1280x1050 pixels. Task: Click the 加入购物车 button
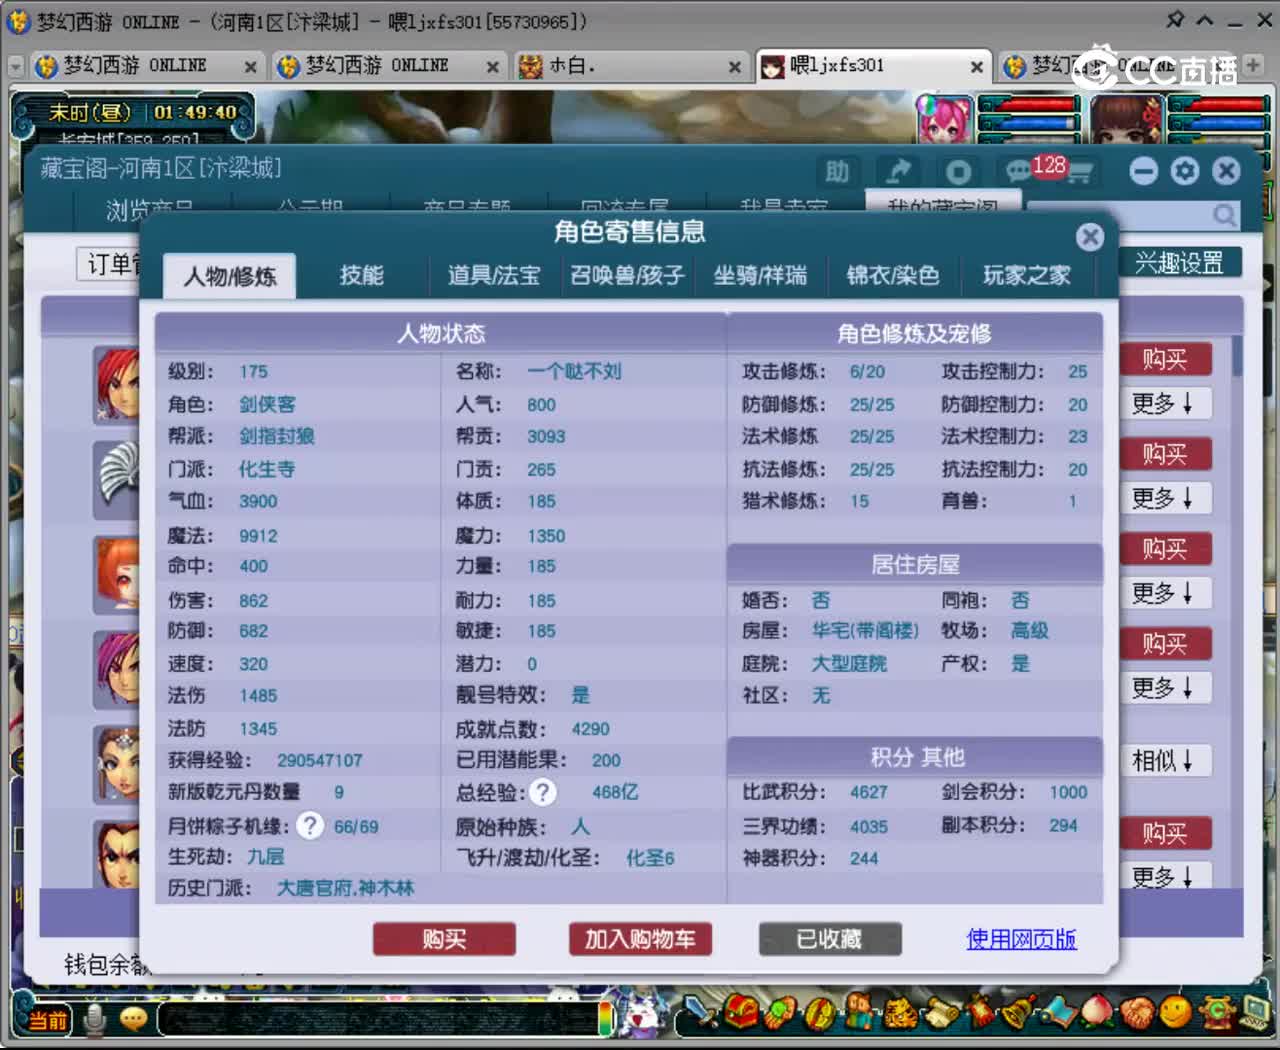pos(639,939)
